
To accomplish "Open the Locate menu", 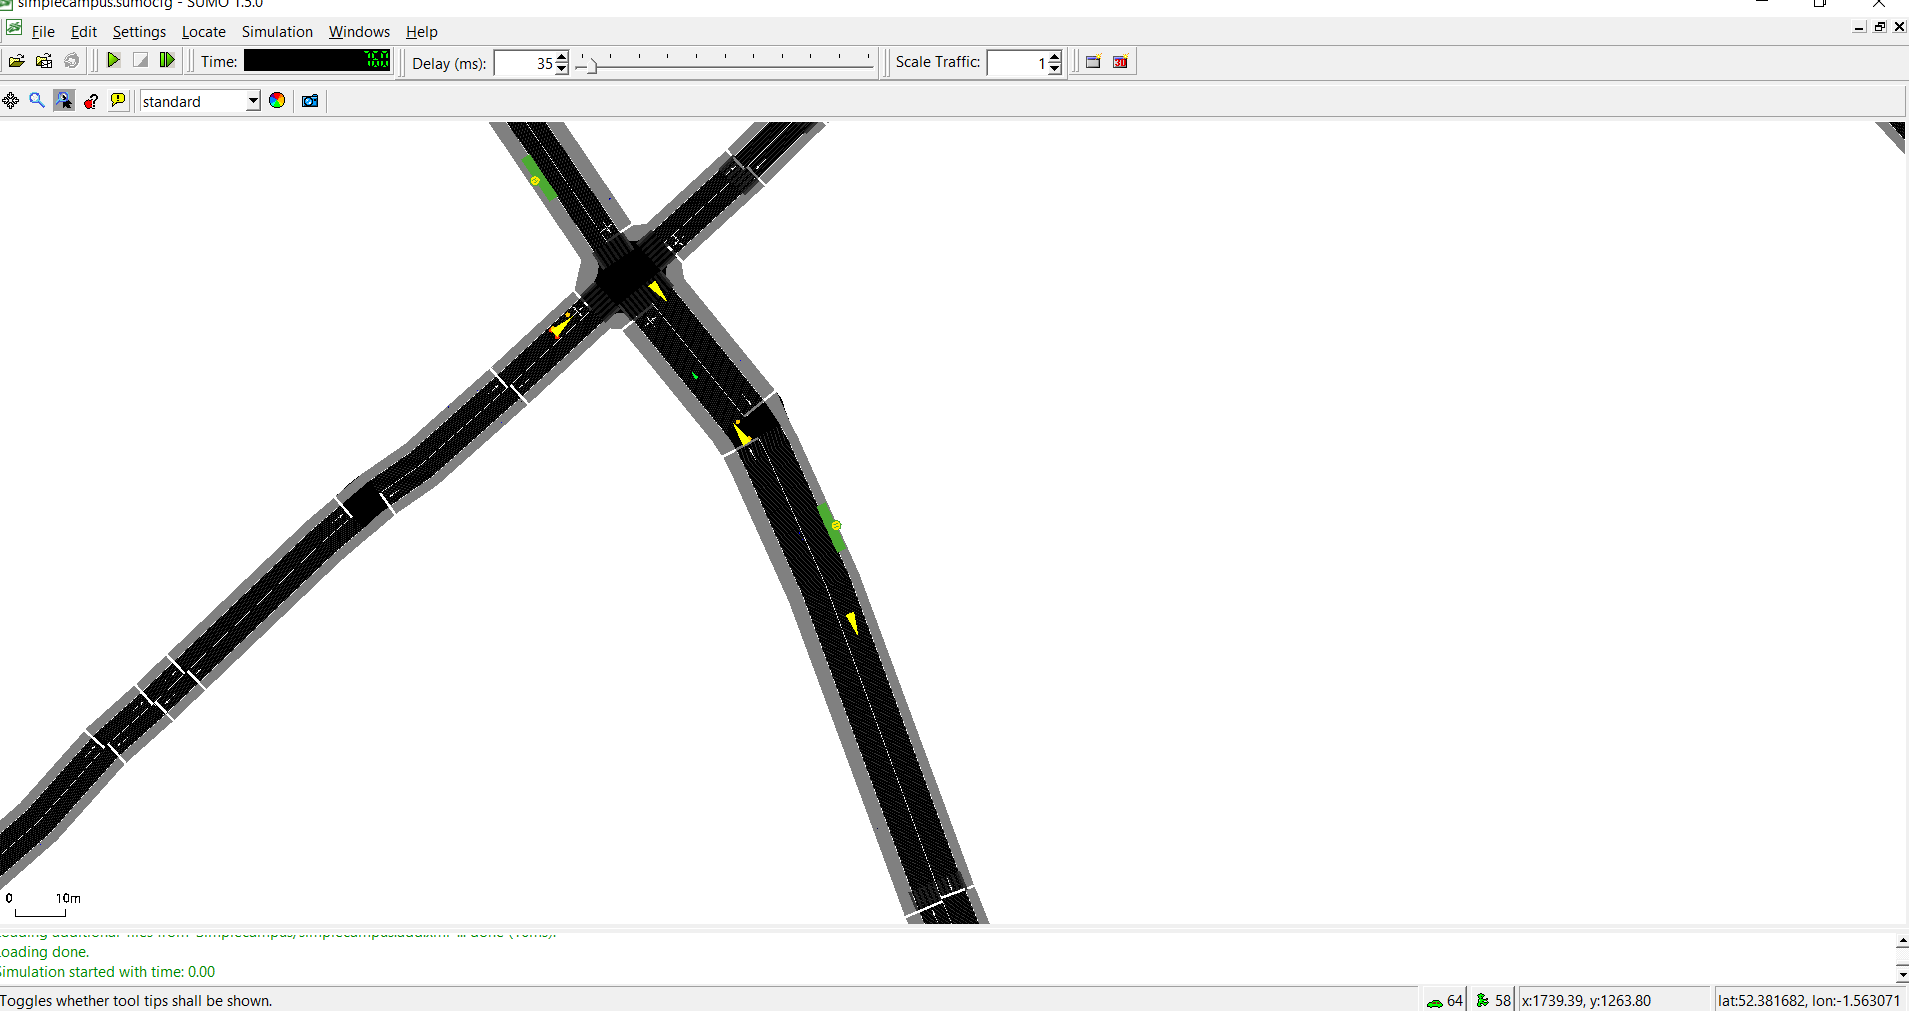I will click(203, 32).
